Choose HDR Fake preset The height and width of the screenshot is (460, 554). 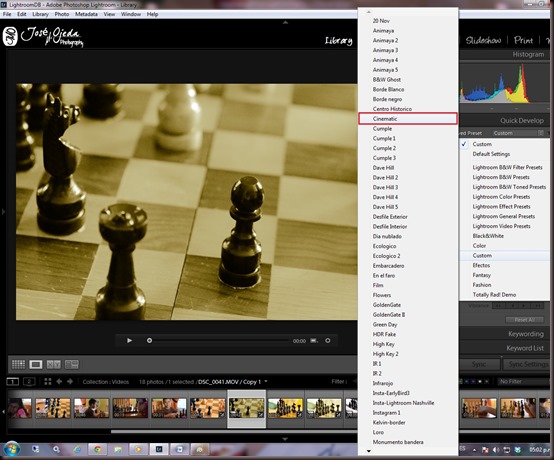coord(408,334)
